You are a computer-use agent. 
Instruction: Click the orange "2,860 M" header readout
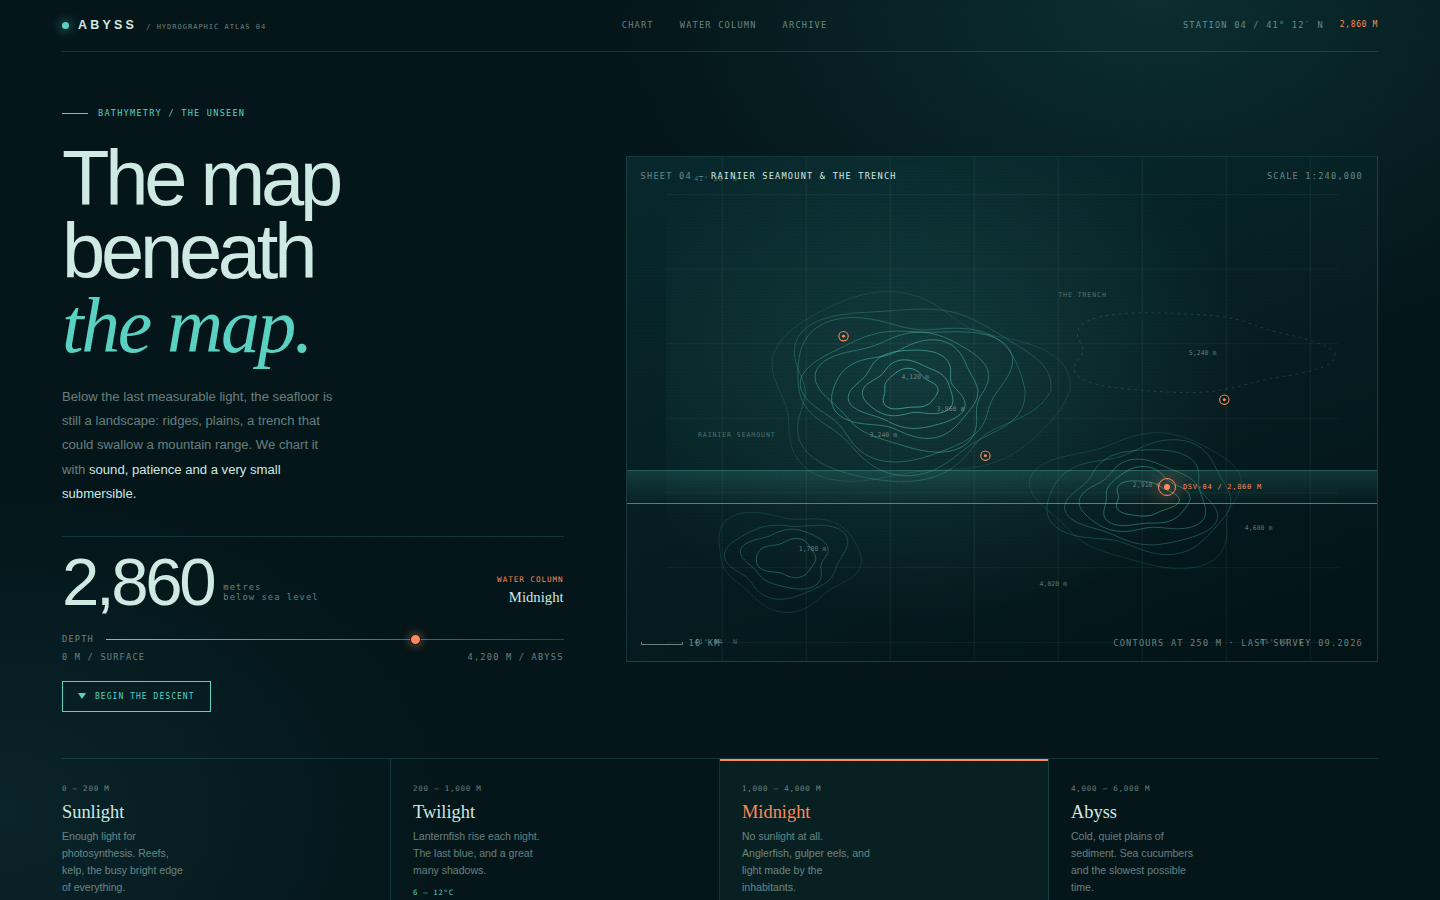1359,24
